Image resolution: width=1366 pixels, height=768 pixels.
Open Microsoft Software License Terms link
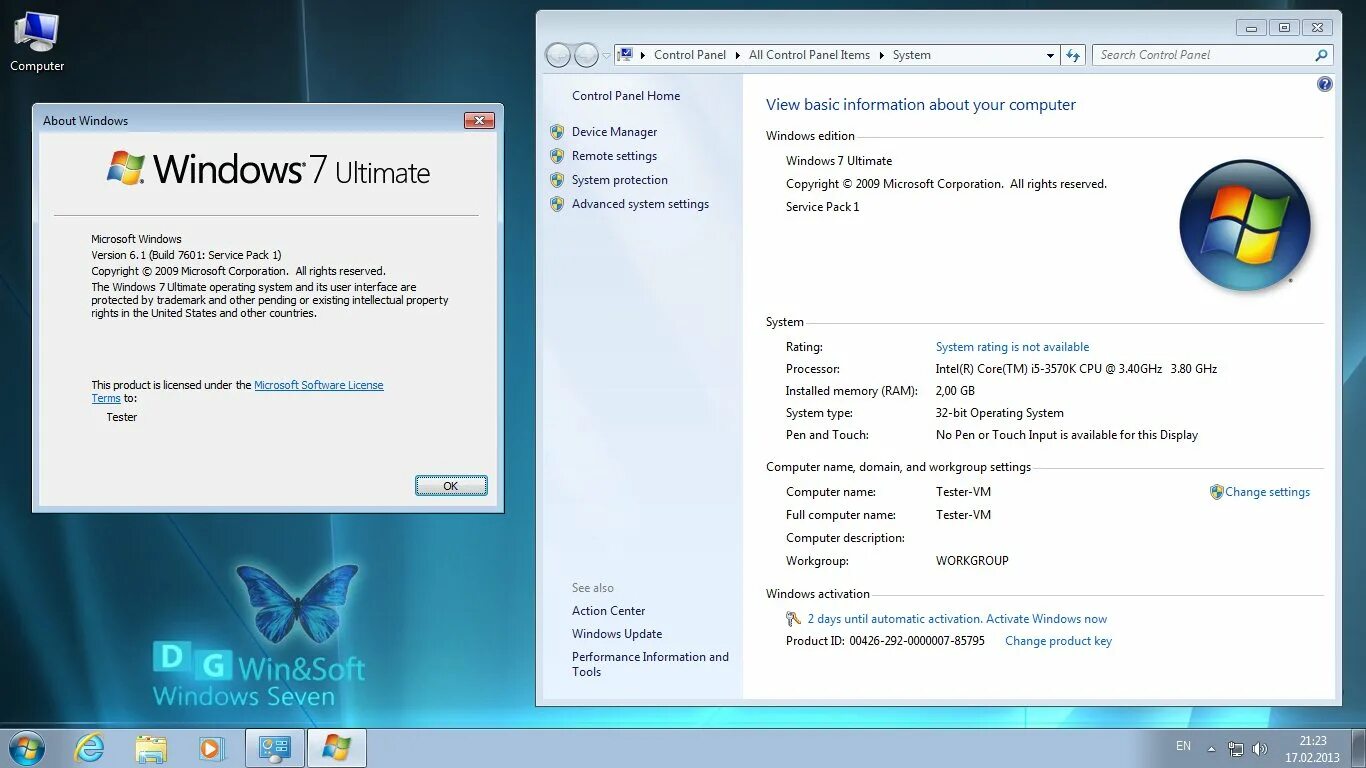coord(318,385)
